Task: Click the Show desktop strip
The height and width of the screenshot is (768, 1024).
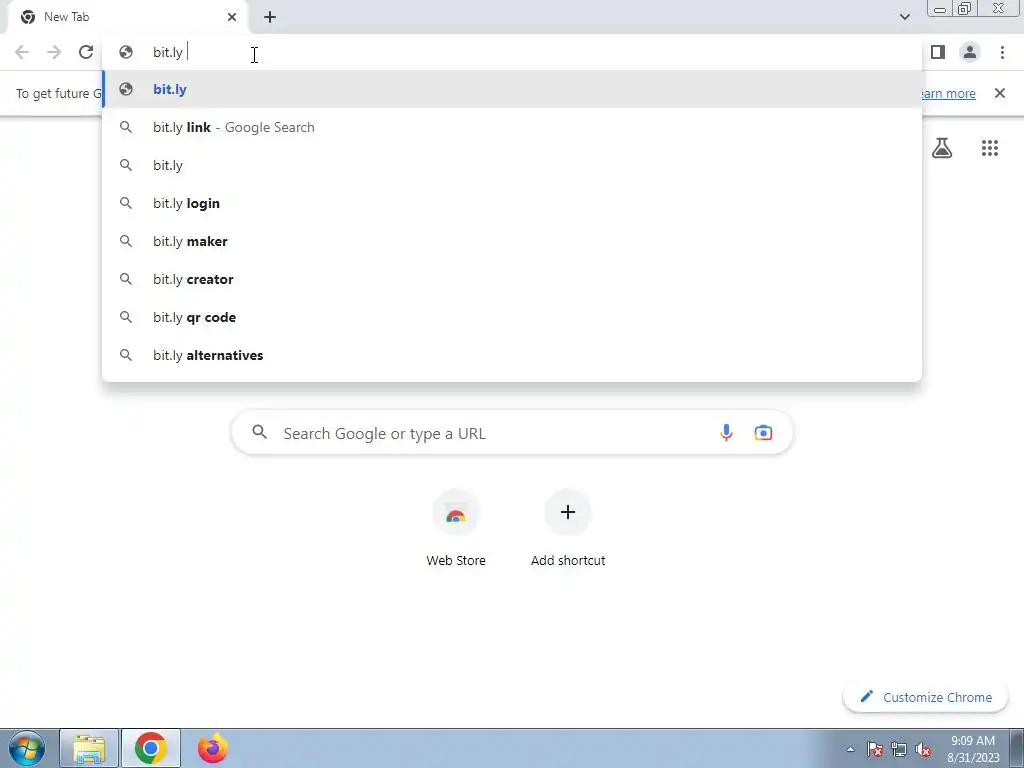Action: tap(1017, 748)
